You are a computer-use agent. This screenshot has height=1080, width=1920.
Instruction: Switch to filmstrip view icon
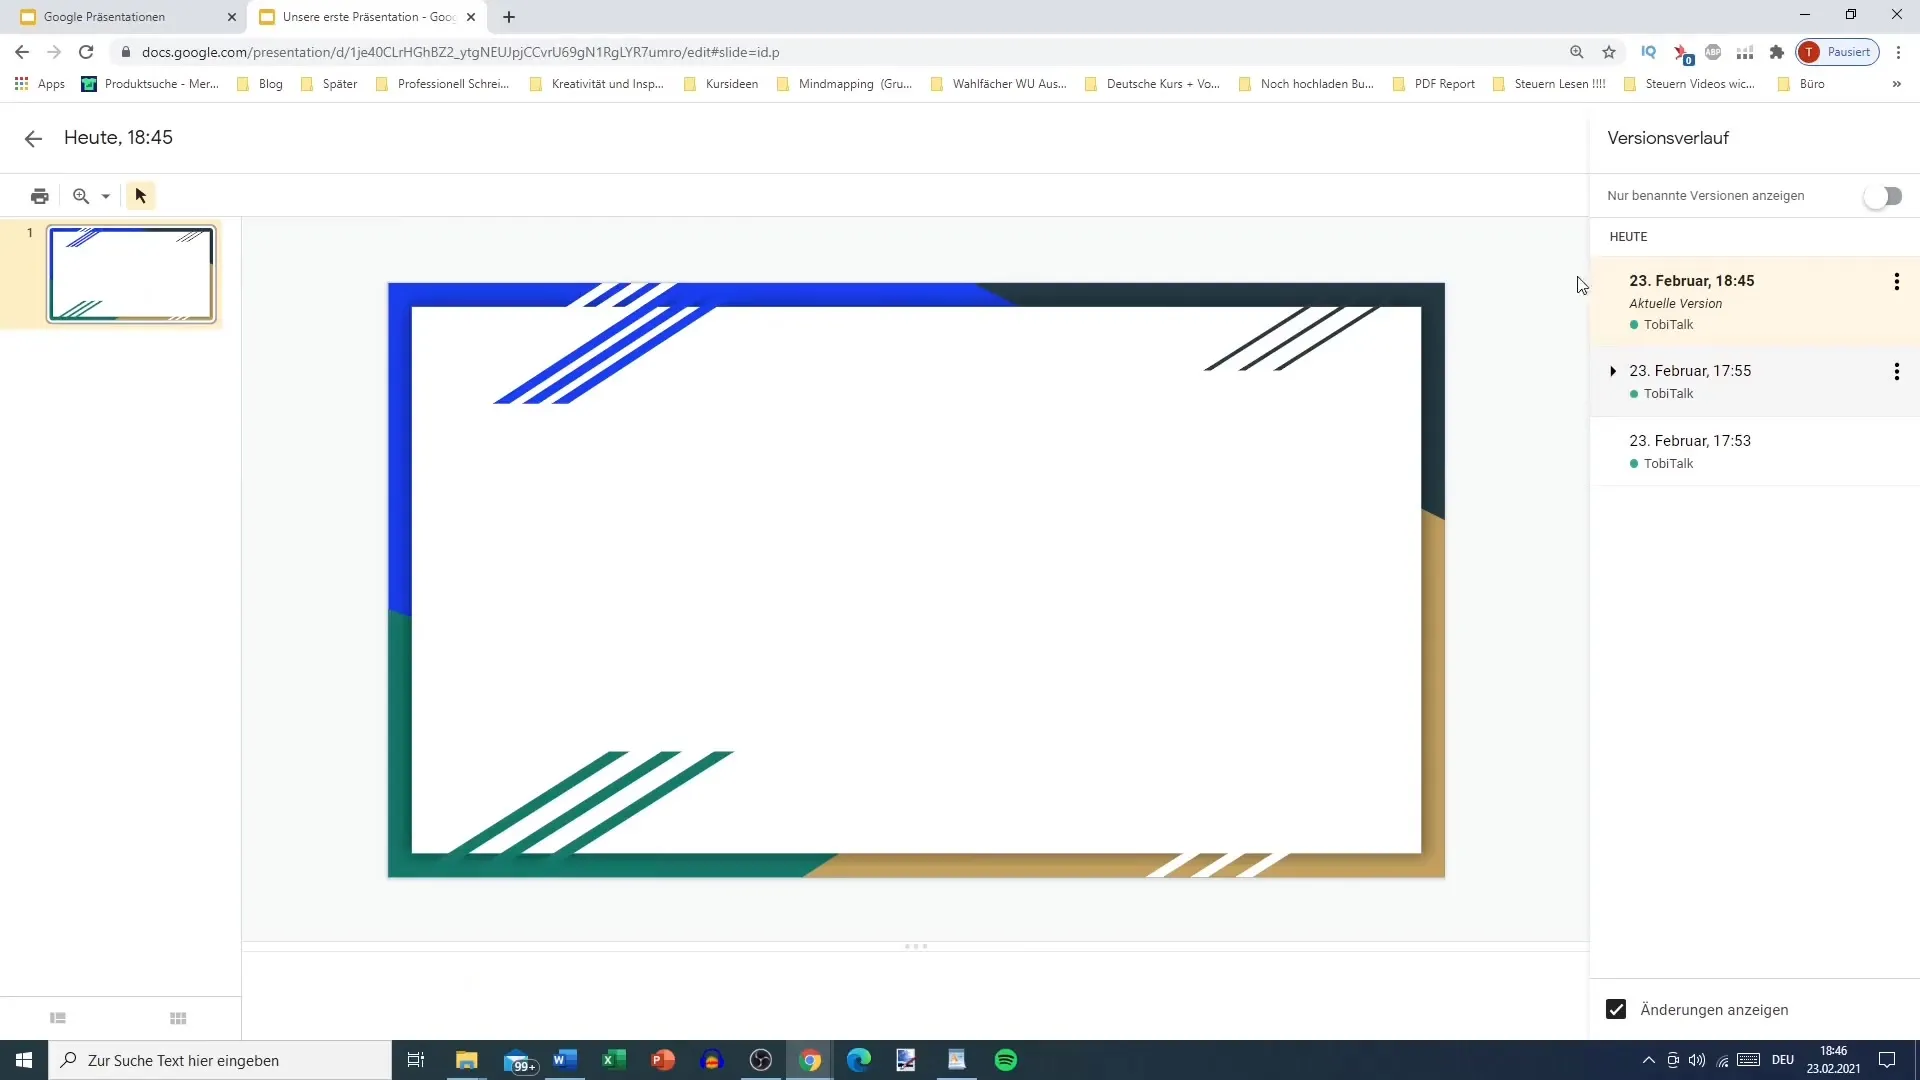click(58, 1019)
